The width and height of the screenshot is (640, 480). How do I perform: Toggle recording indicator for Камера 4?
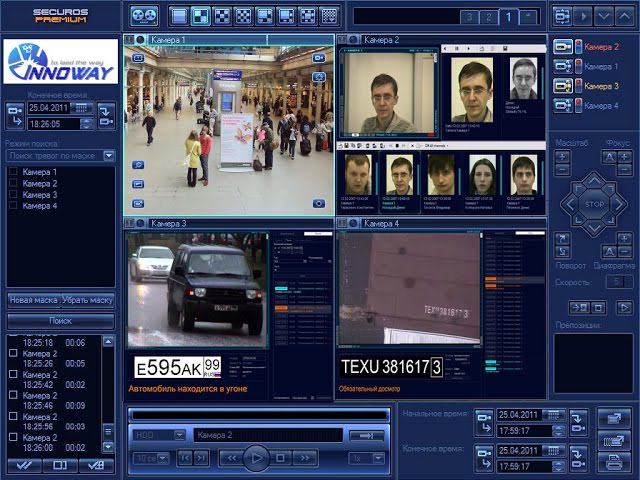[578, 106]
